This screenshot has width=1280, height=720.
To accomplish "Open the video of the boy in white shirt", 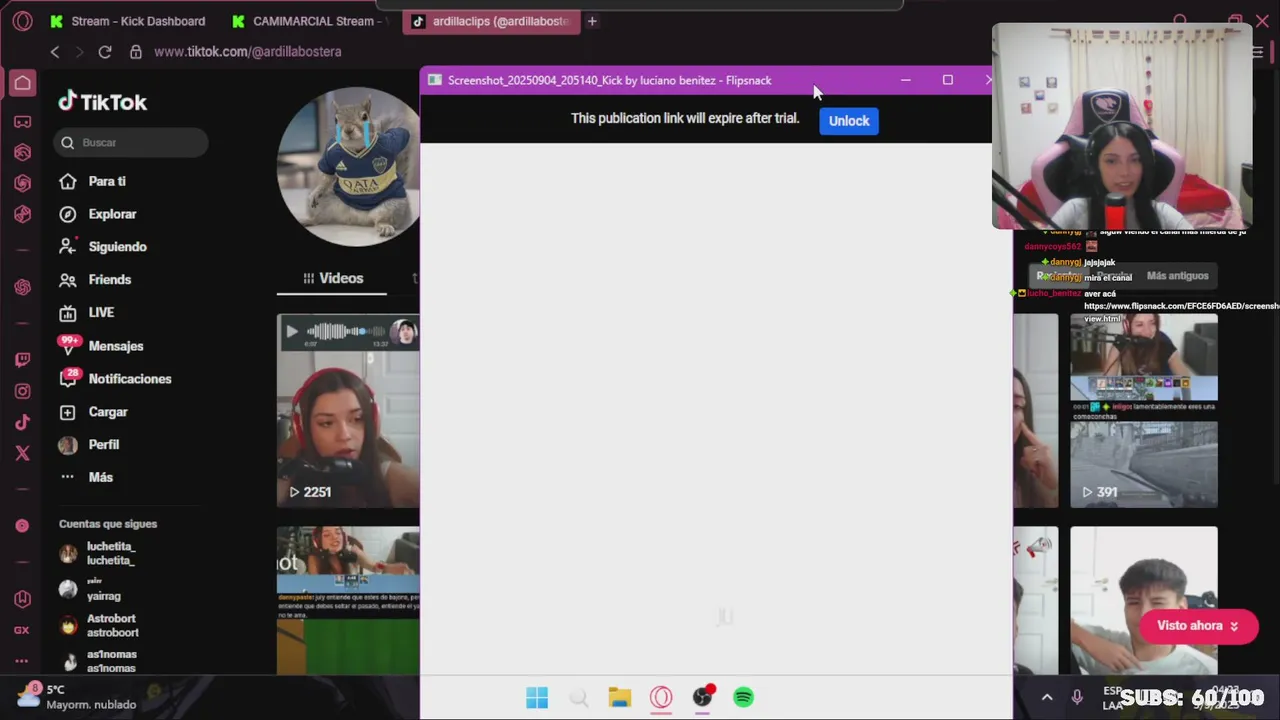I will coord(1144,600).
